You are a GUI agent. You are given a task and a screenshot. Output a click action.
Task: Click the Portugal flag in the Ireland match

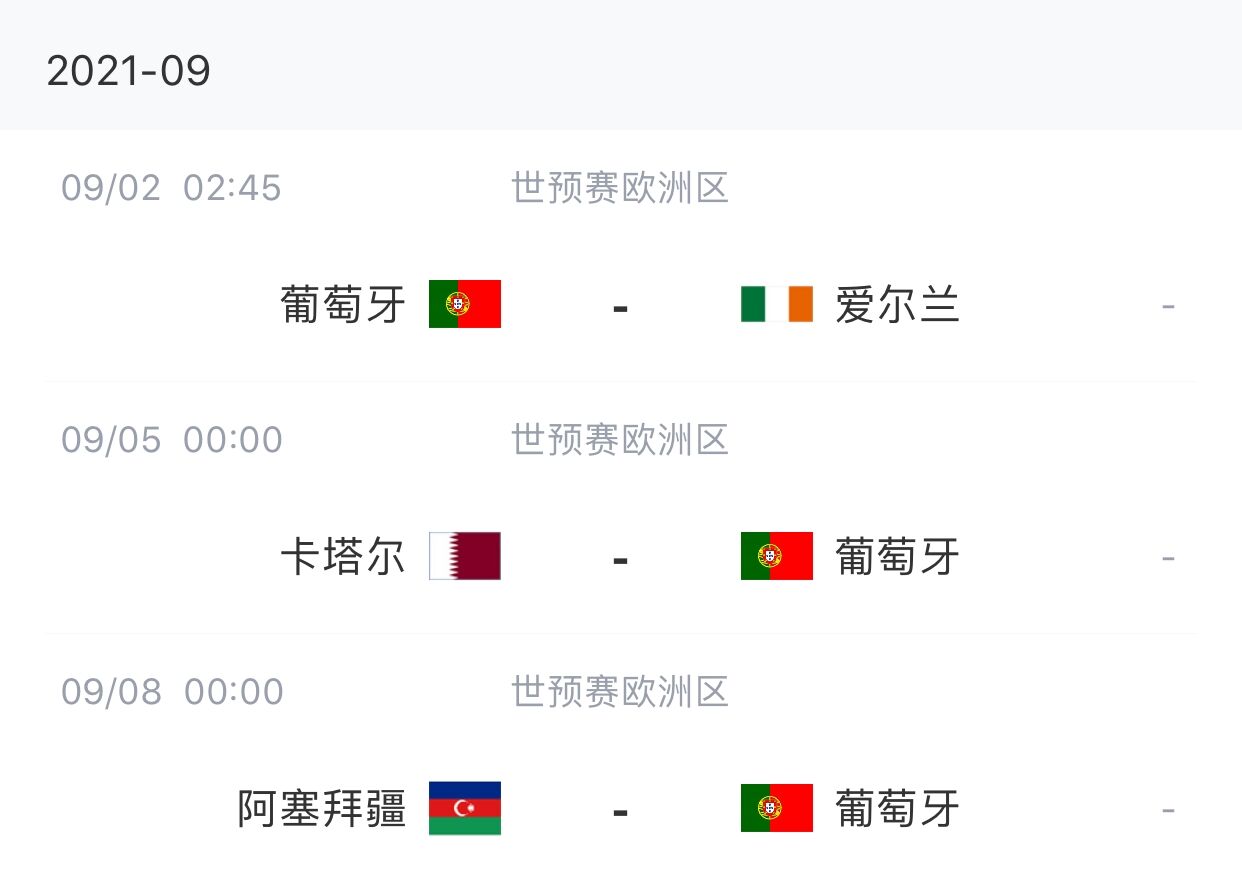click(465, 304)
